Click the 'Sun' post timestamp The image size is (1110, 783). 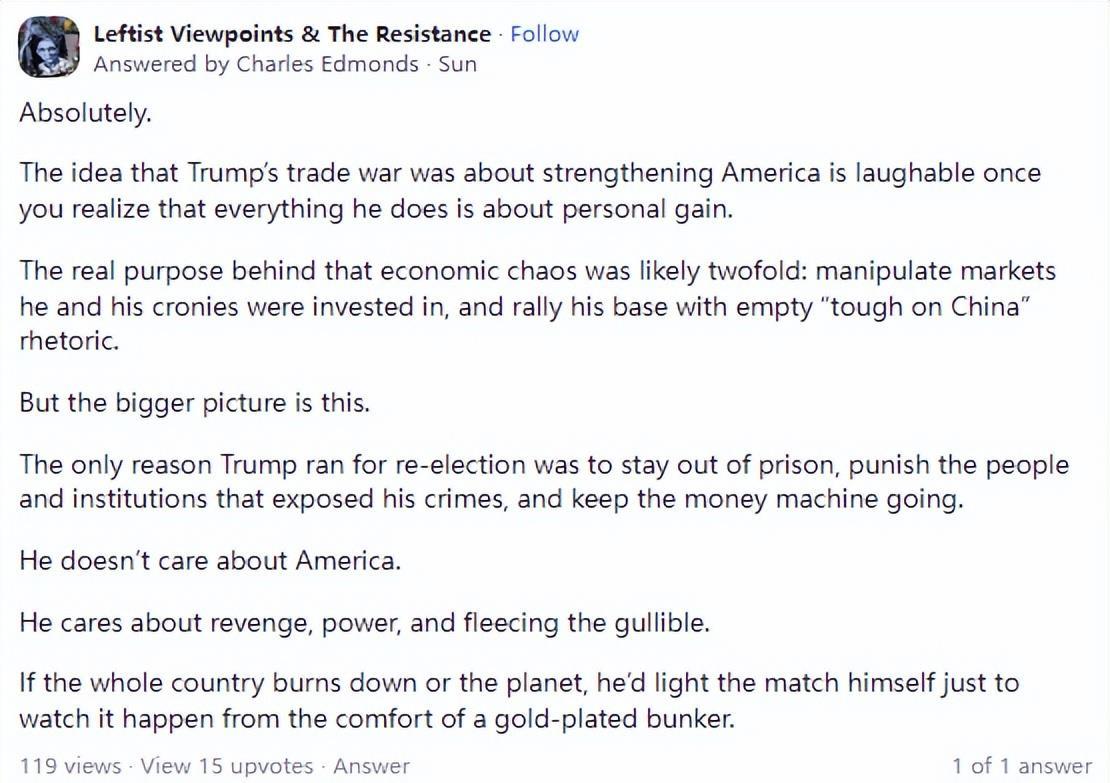(x=457, y=64)
